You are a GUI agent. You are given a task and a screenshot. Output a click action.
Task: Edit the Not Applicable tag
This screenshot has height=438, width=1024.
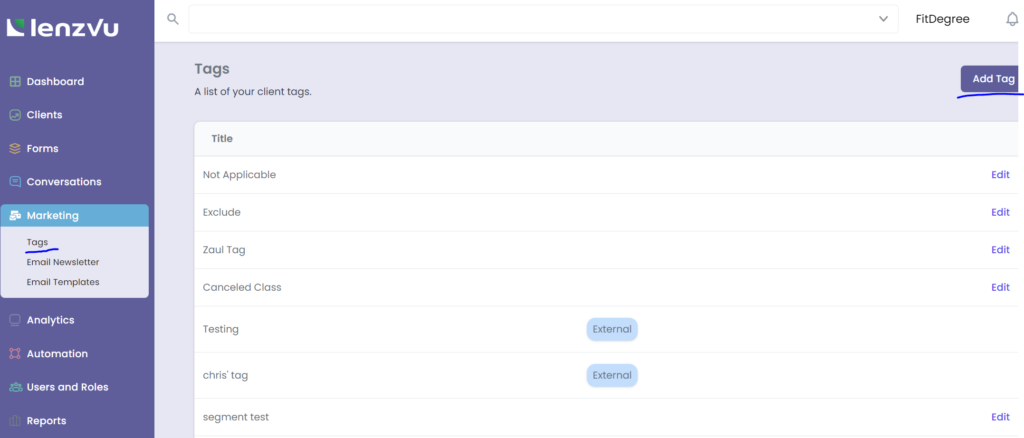point(1000,175)
